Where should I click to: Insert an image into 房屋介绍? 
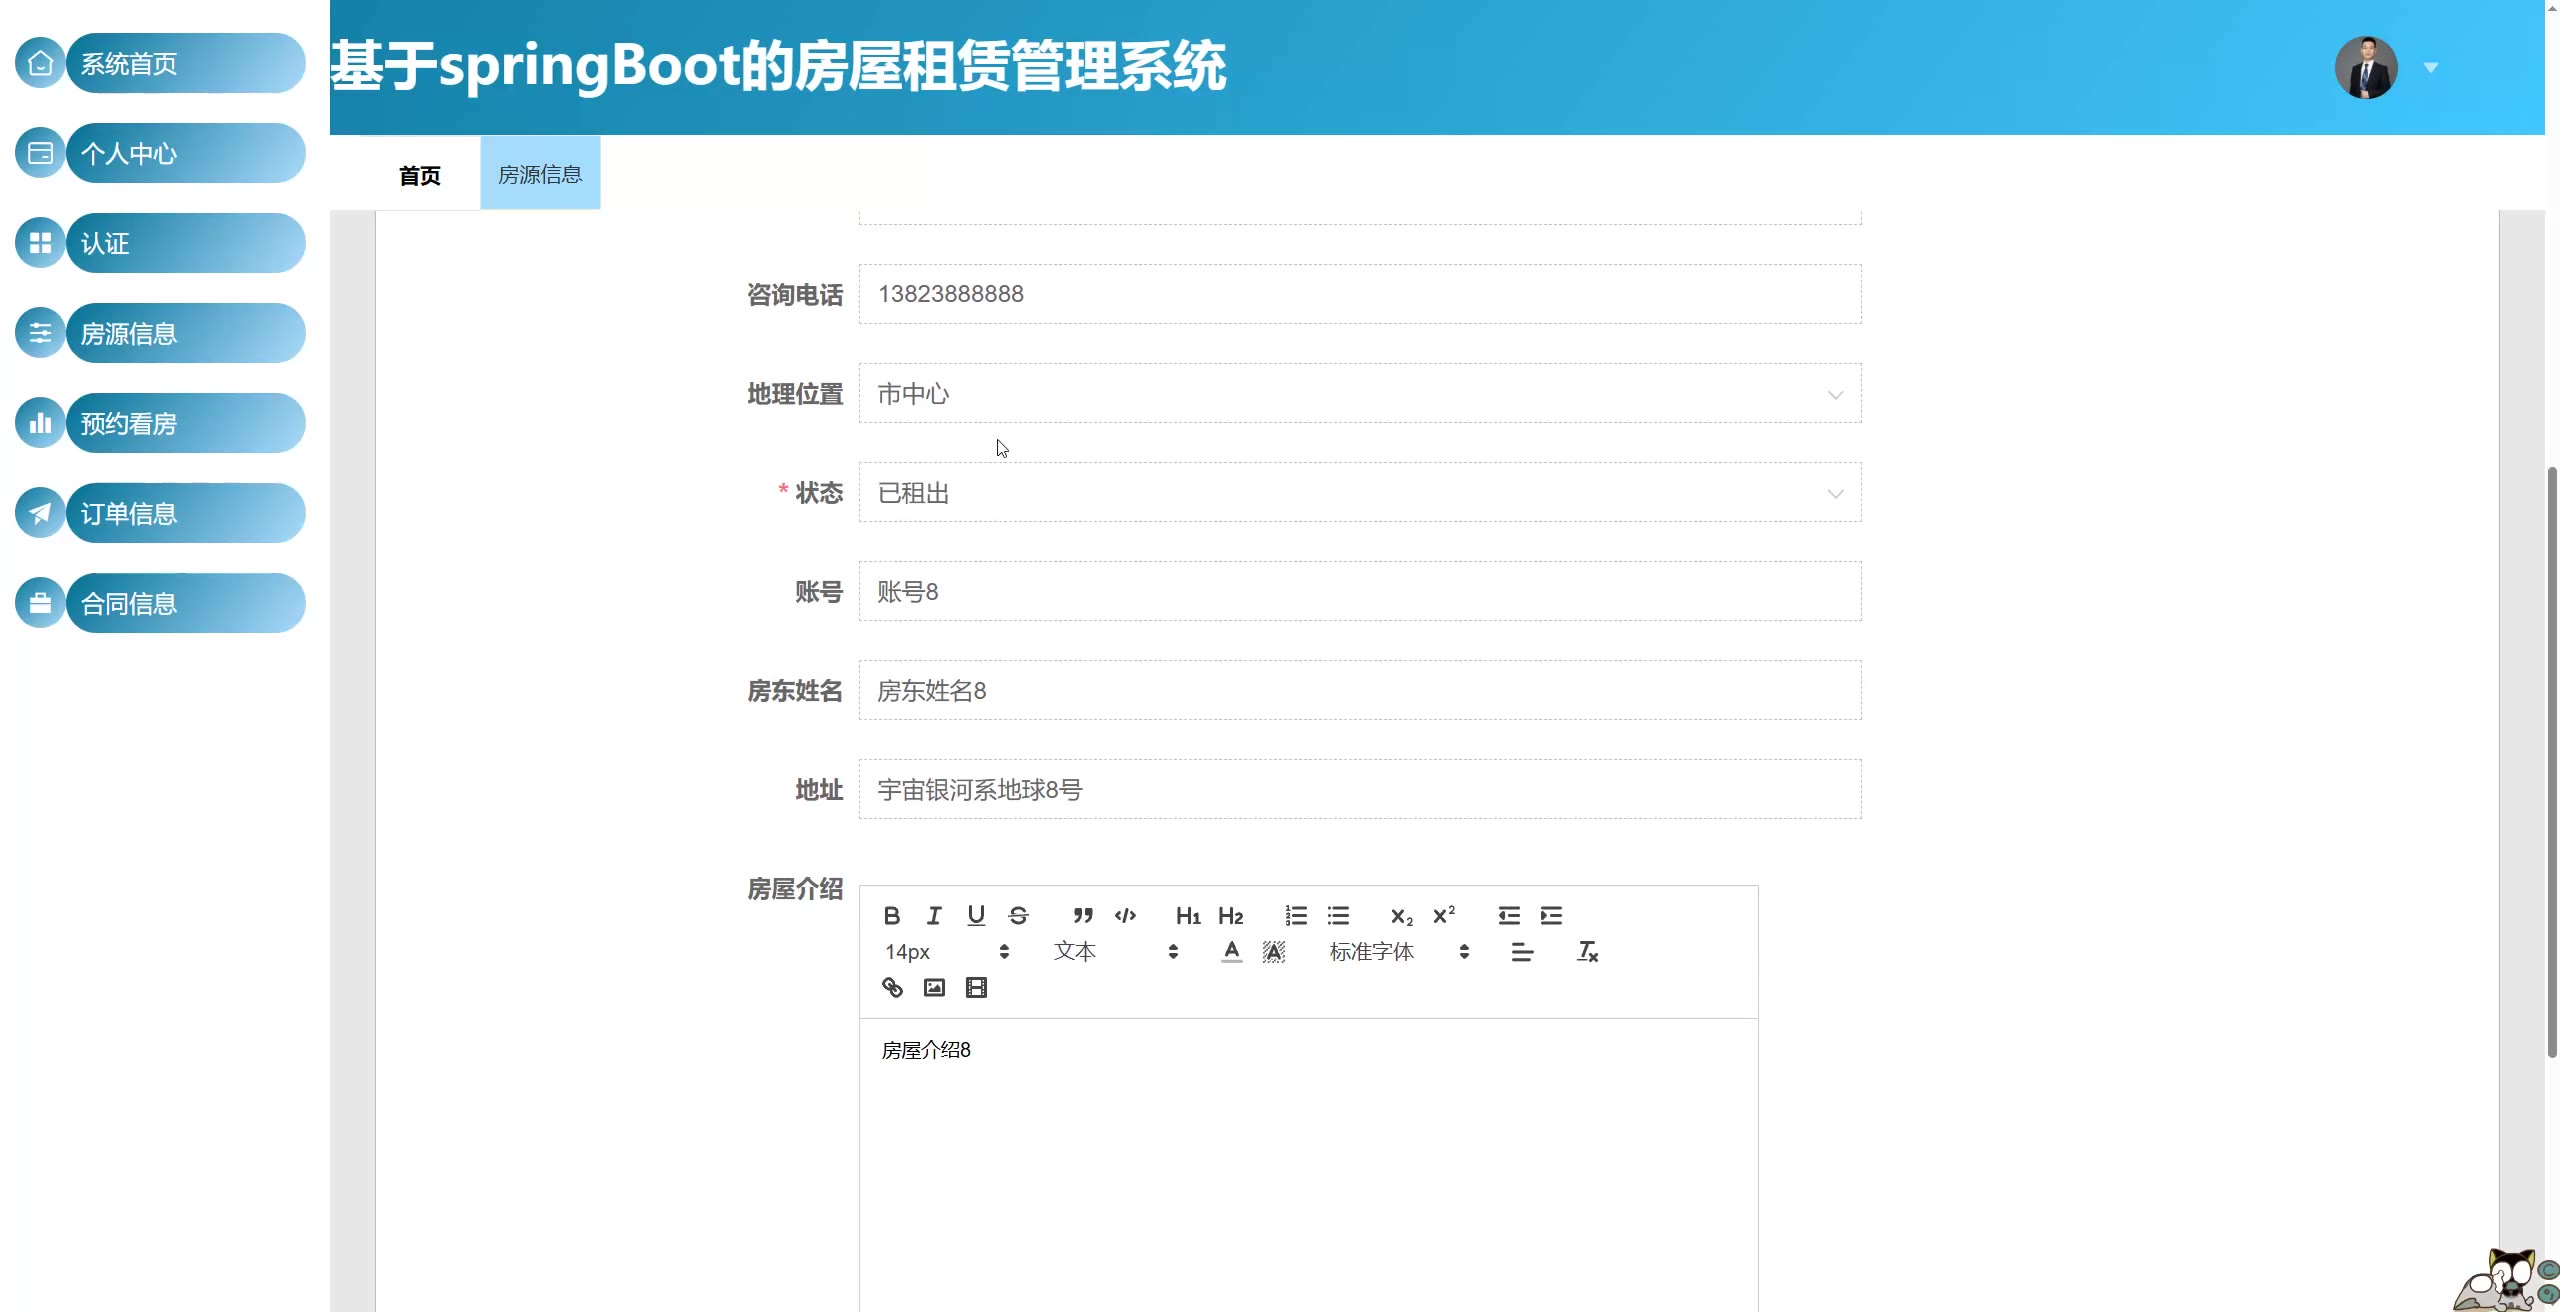click(x=934, y=988)
